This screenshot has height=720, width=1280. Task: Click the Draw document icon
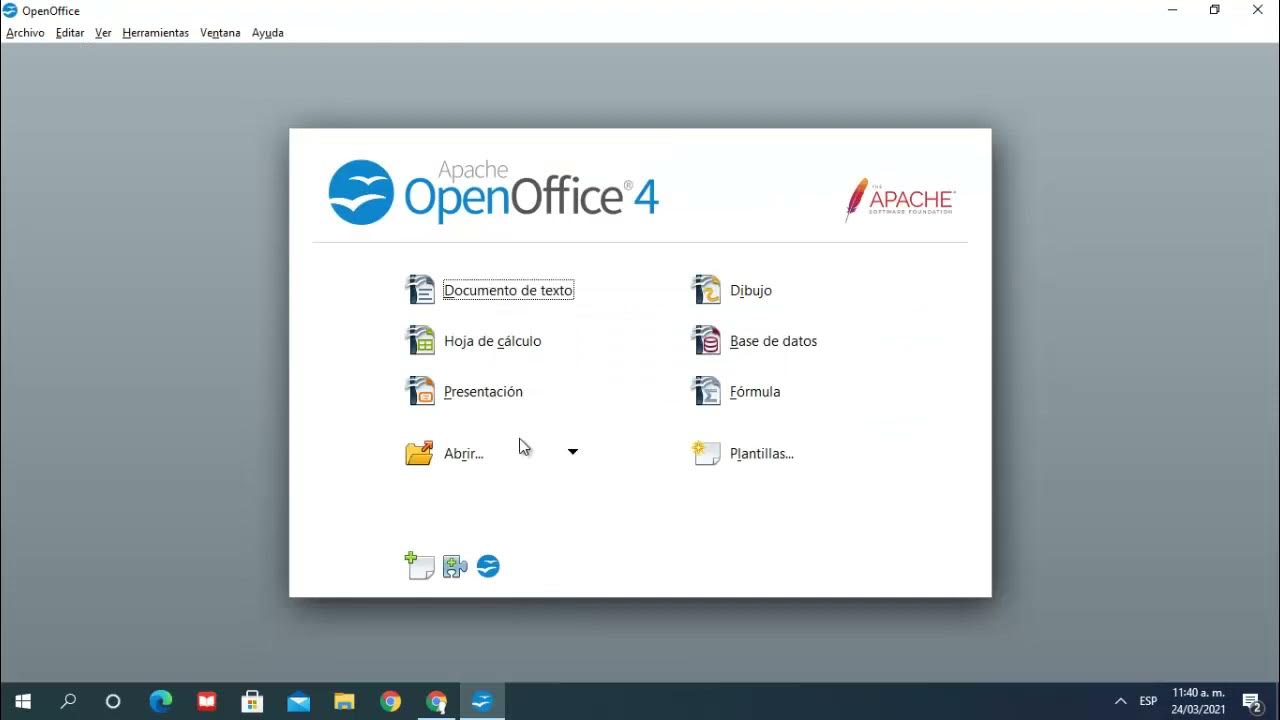tap(707, 290)
